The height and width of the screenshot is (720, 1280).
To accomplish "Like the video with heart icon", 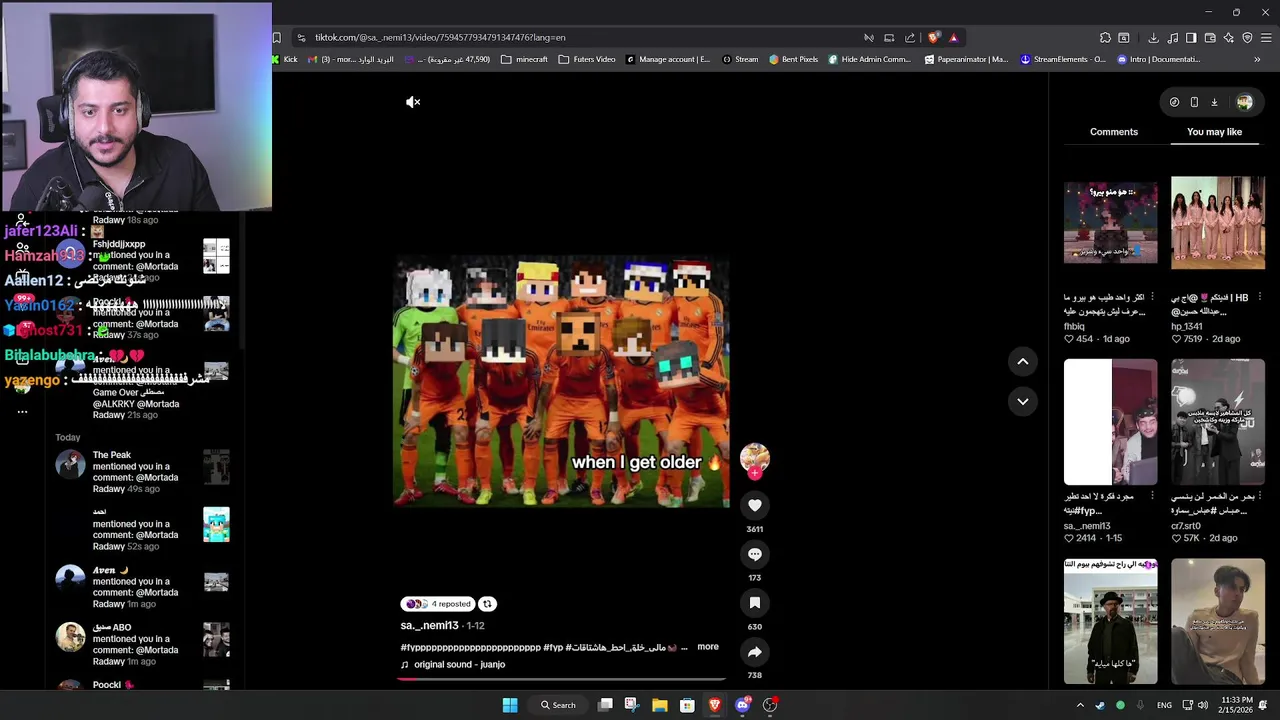I will [x=755, y=506].
